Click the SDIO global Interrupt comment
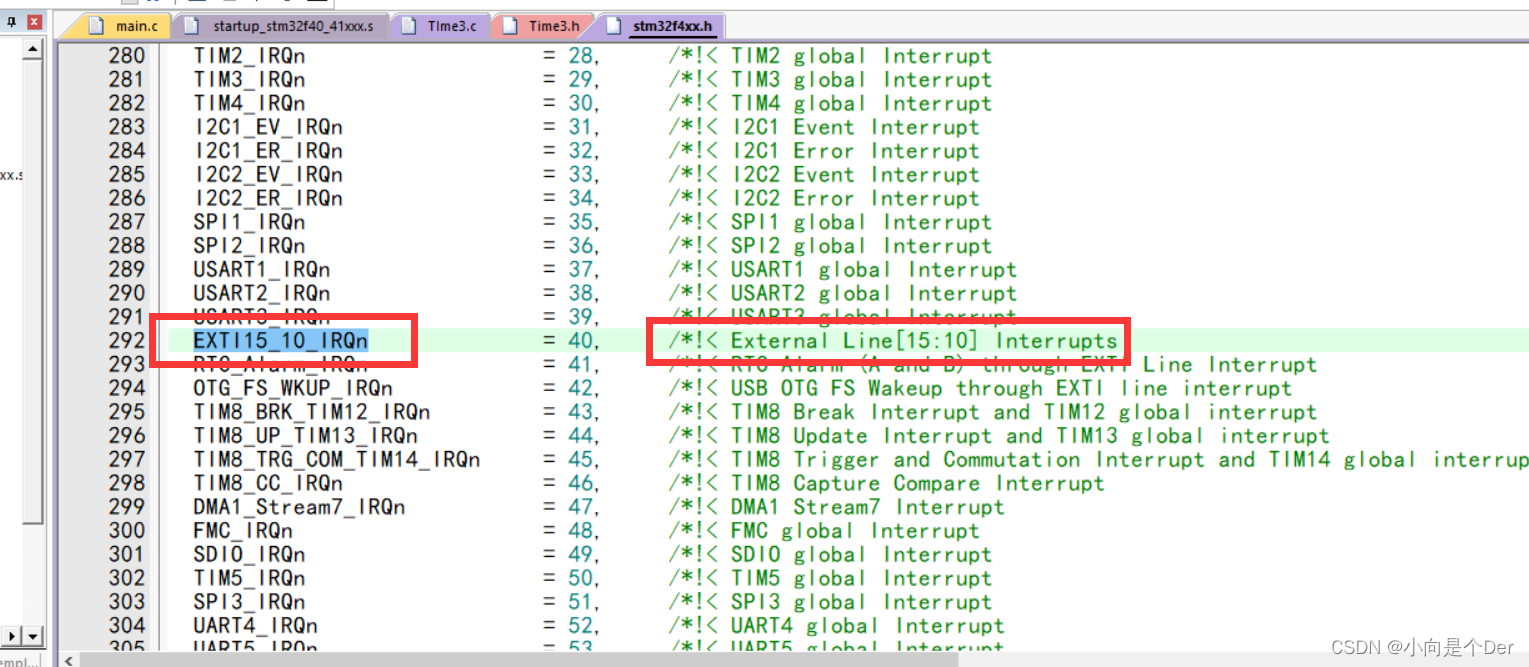 (x=830, y=555)
